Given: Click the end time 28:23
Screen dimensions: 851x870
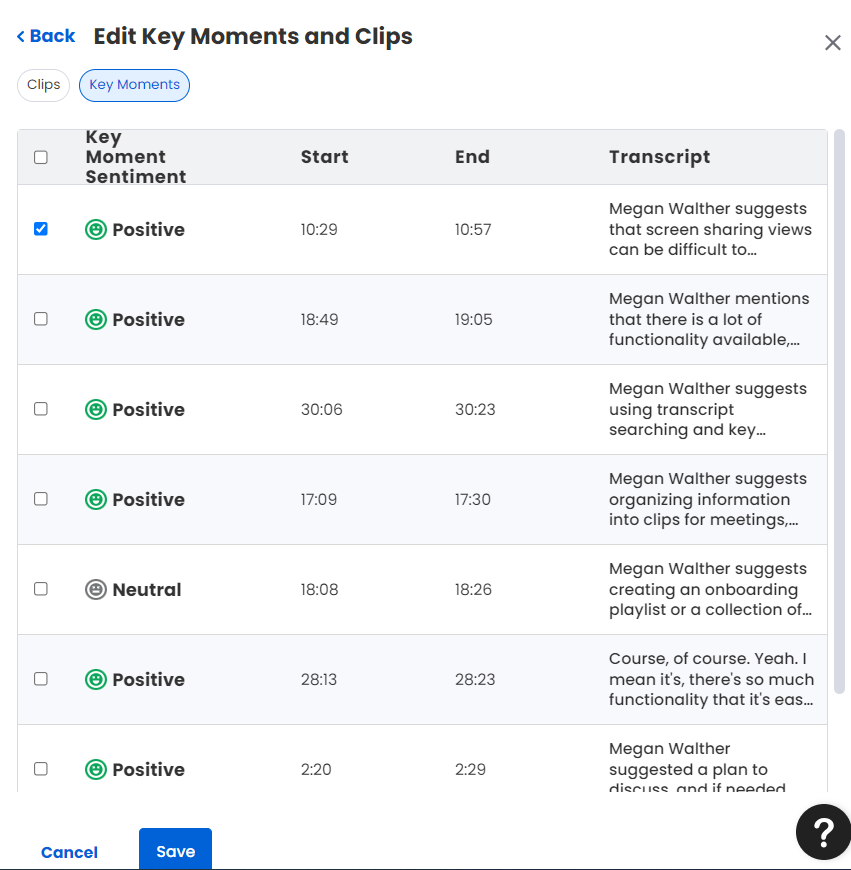Looking at the screenshot, I should pos(475,679).
